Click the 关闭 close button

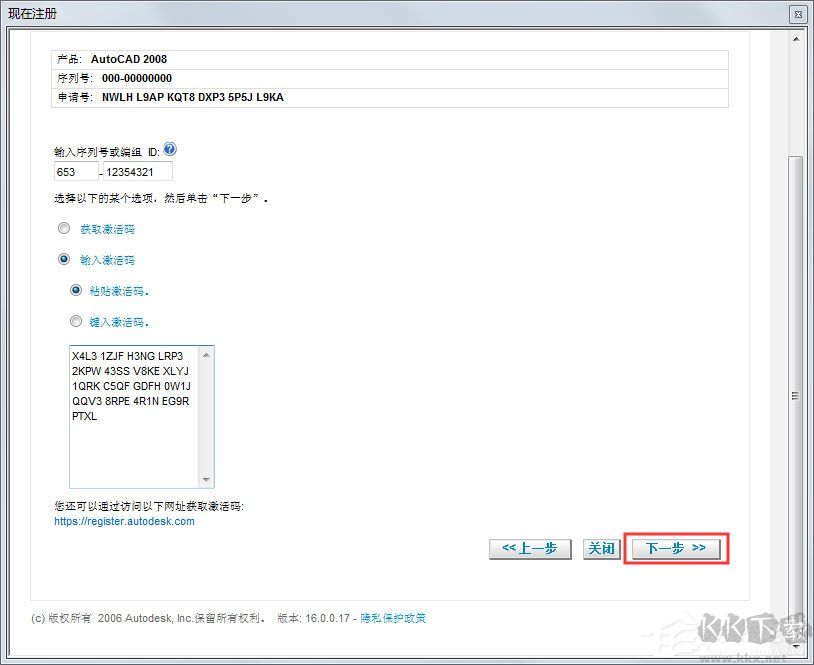click(601, 548)
